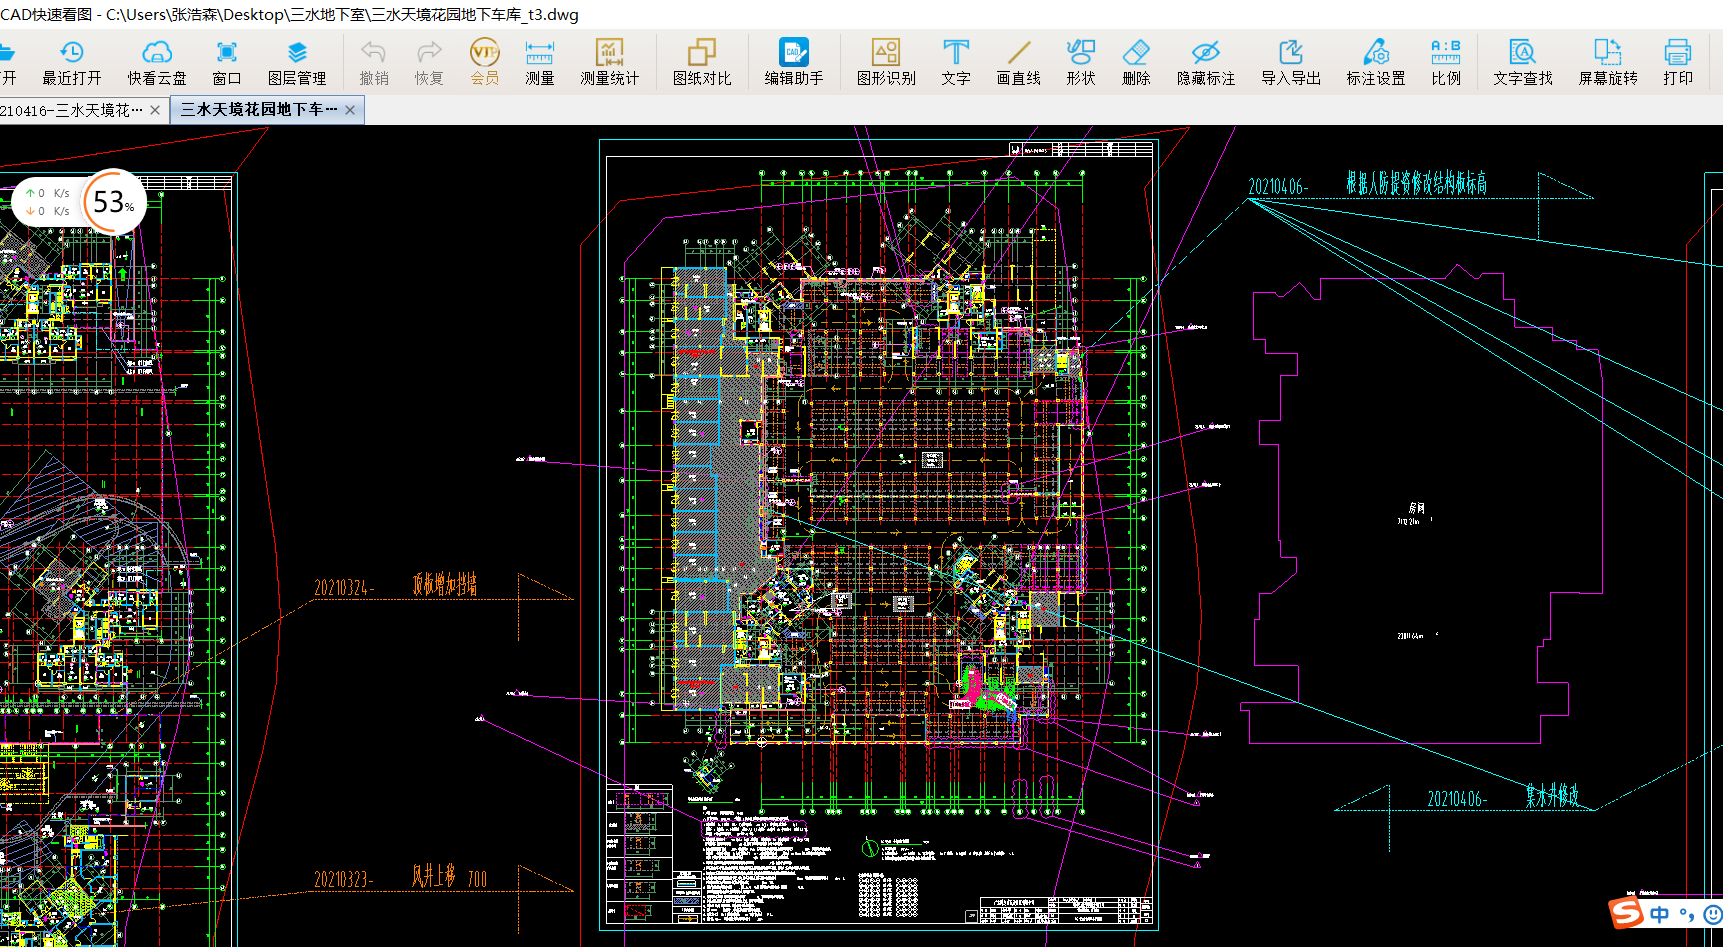Viewport: 1723px width, 947px height.
Task: Click annotation text 集水井修改
Action: pyautogui.click(x=1552, y=796)
